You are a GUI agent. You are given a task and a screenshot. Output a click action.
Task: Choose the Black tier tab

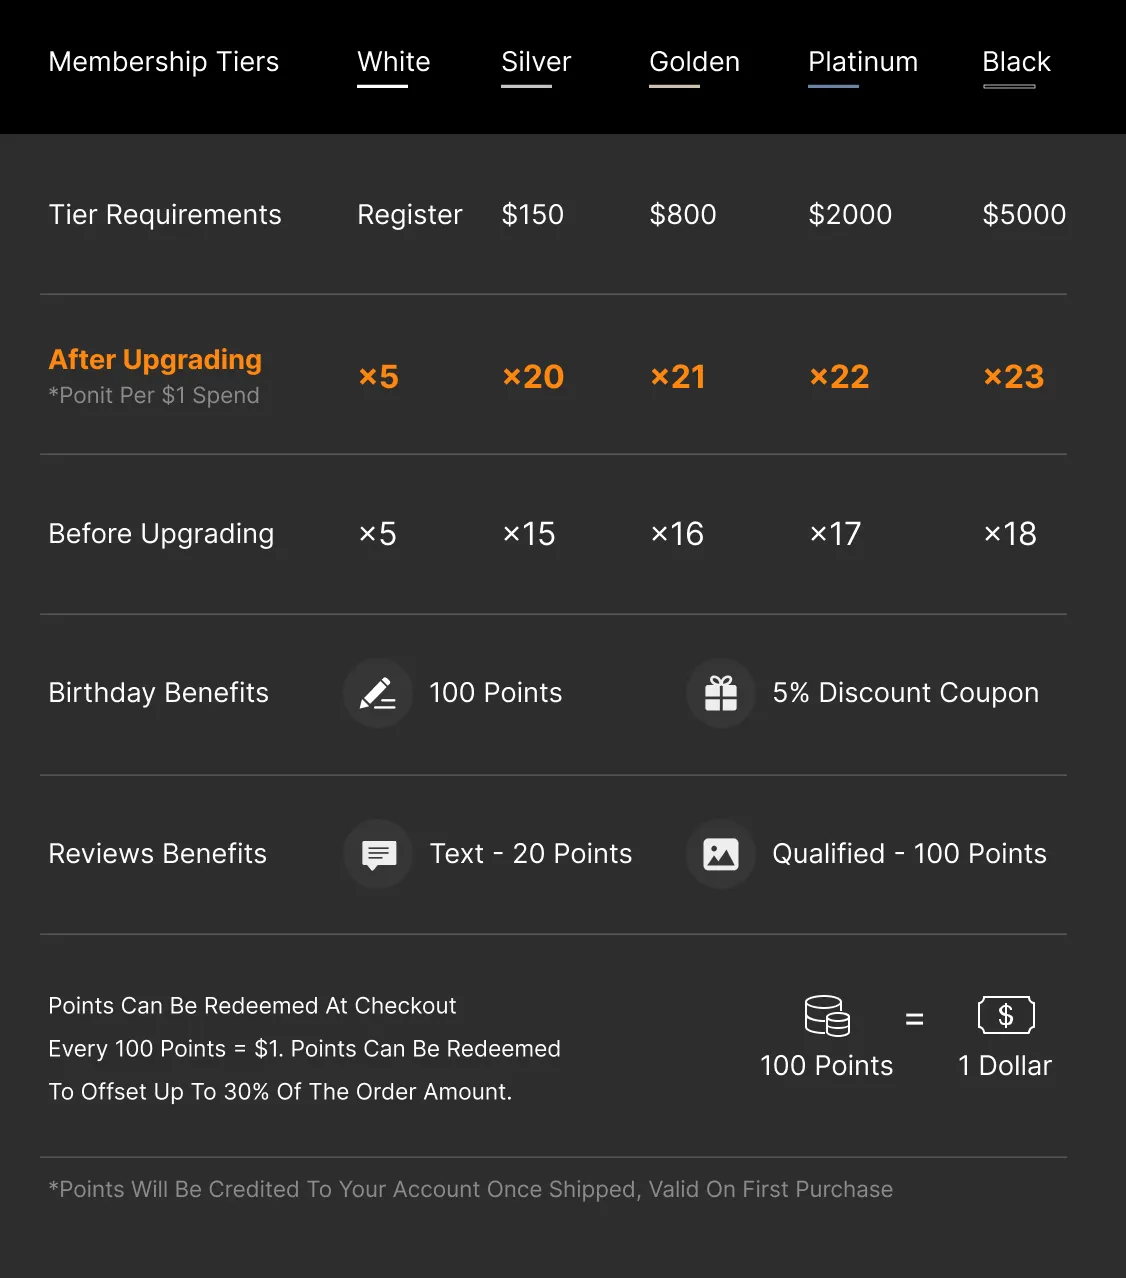tap(1016, 62)
